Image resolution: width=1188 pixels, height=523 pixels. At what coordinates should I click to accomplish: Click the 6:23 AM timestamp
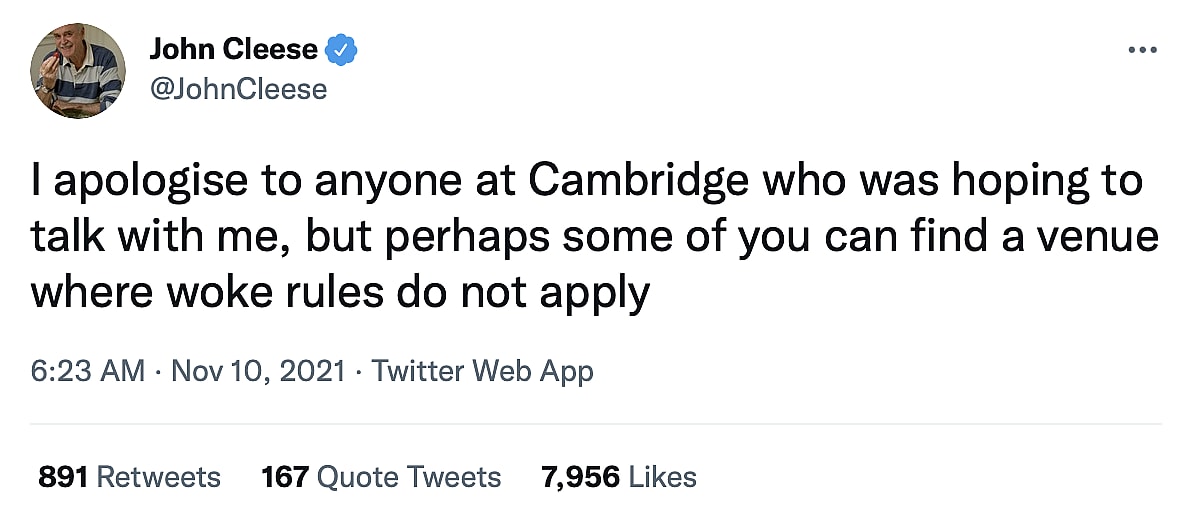point(88,372)
